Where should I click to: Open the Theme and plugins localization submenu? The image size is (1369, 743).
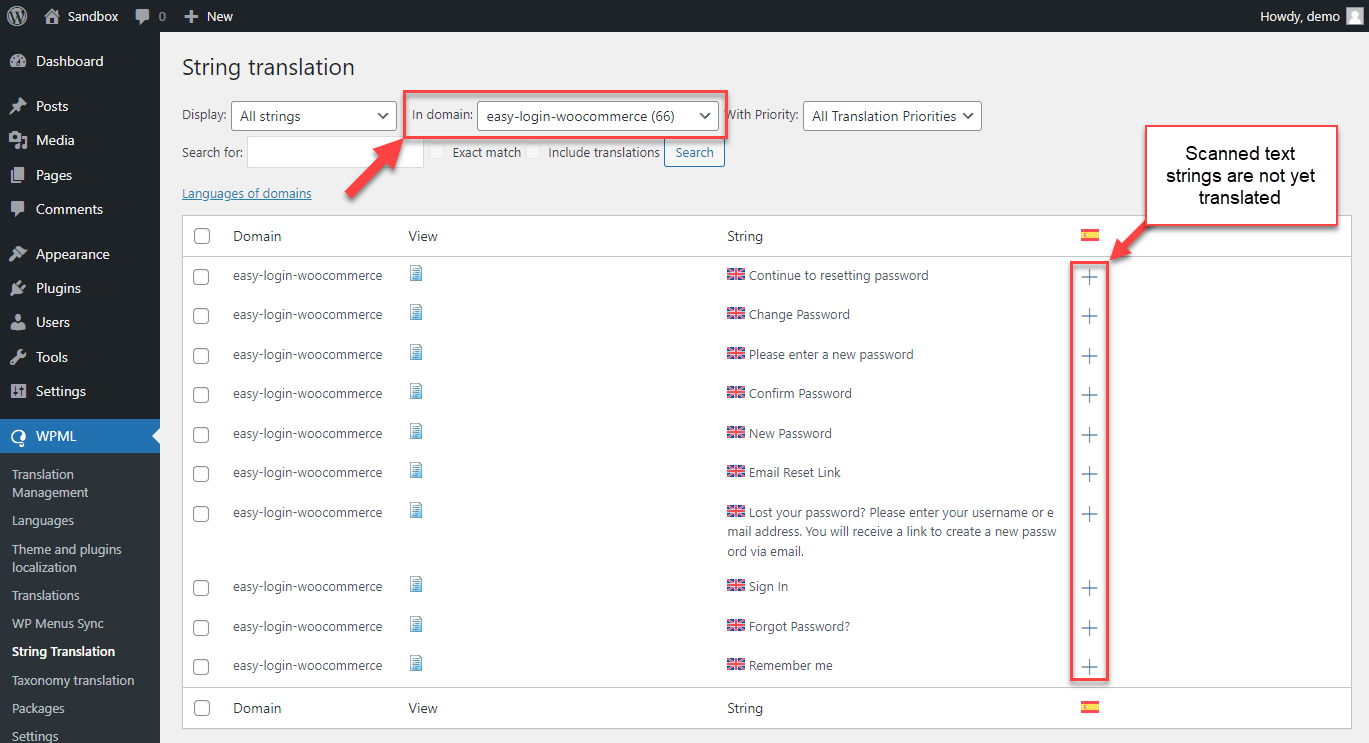[x=67, y=558]
